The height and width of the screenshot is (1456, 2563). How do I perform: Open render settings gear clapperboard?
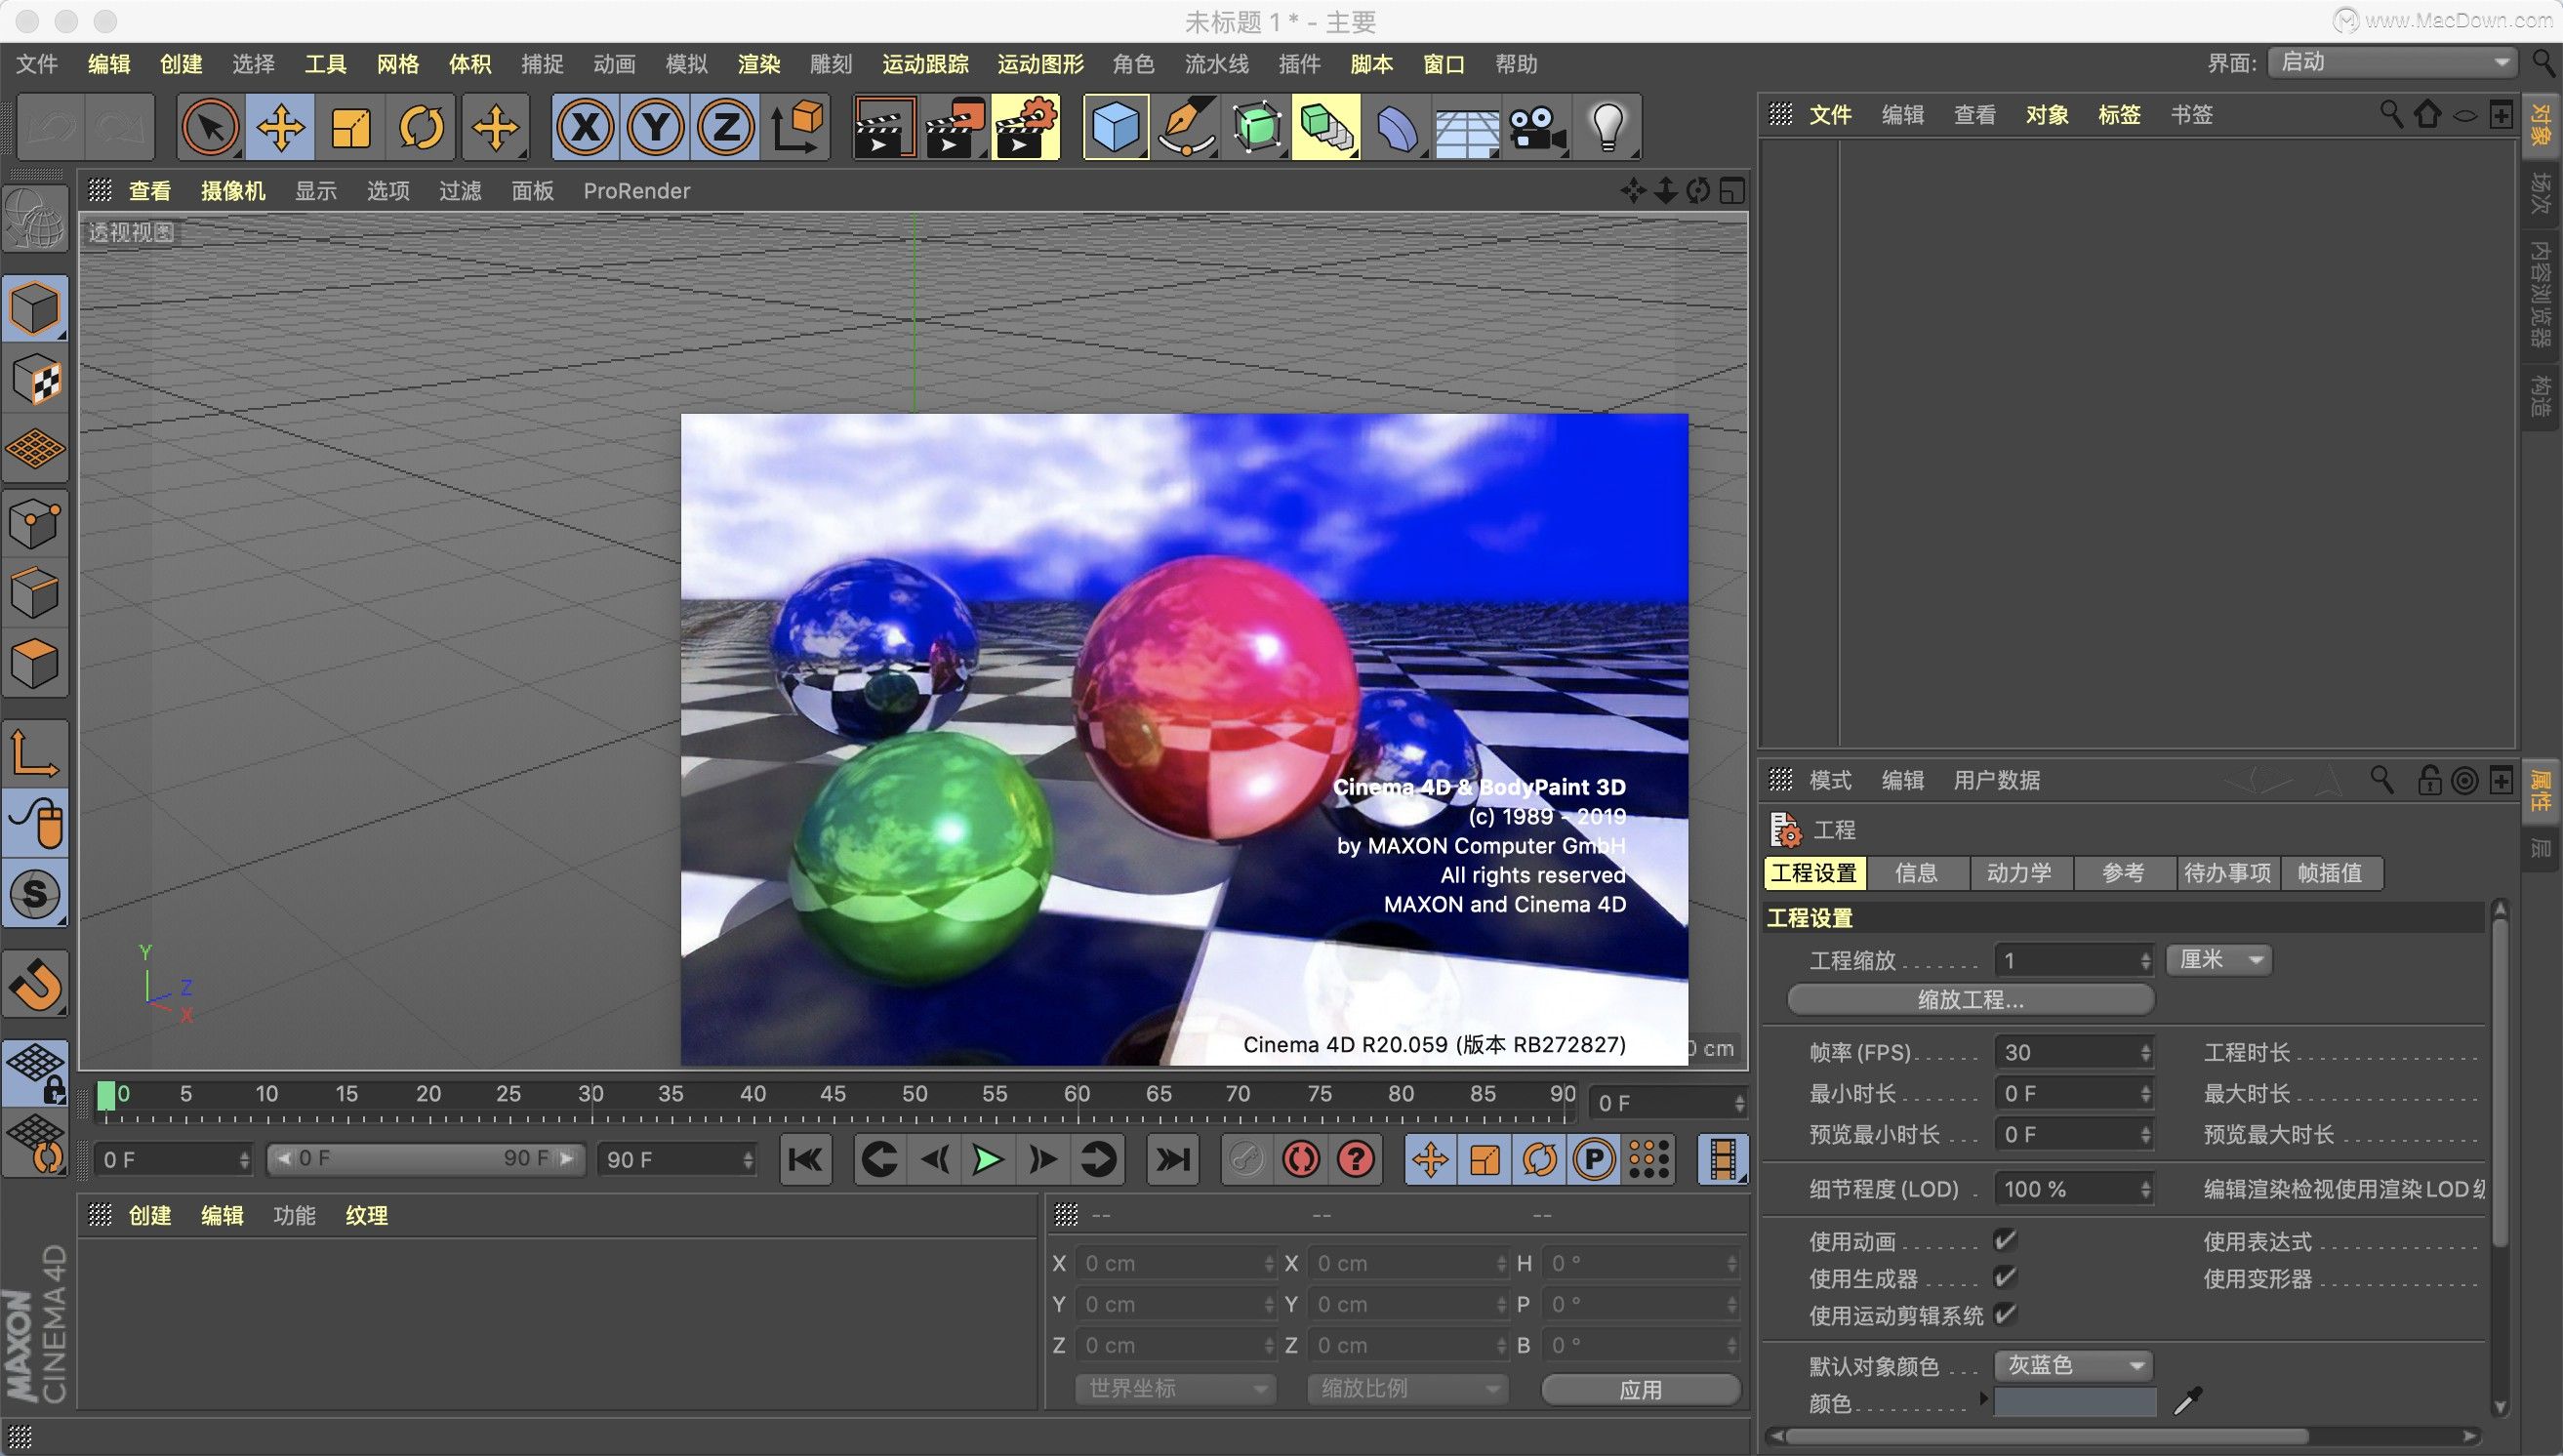click(1026, 128)
